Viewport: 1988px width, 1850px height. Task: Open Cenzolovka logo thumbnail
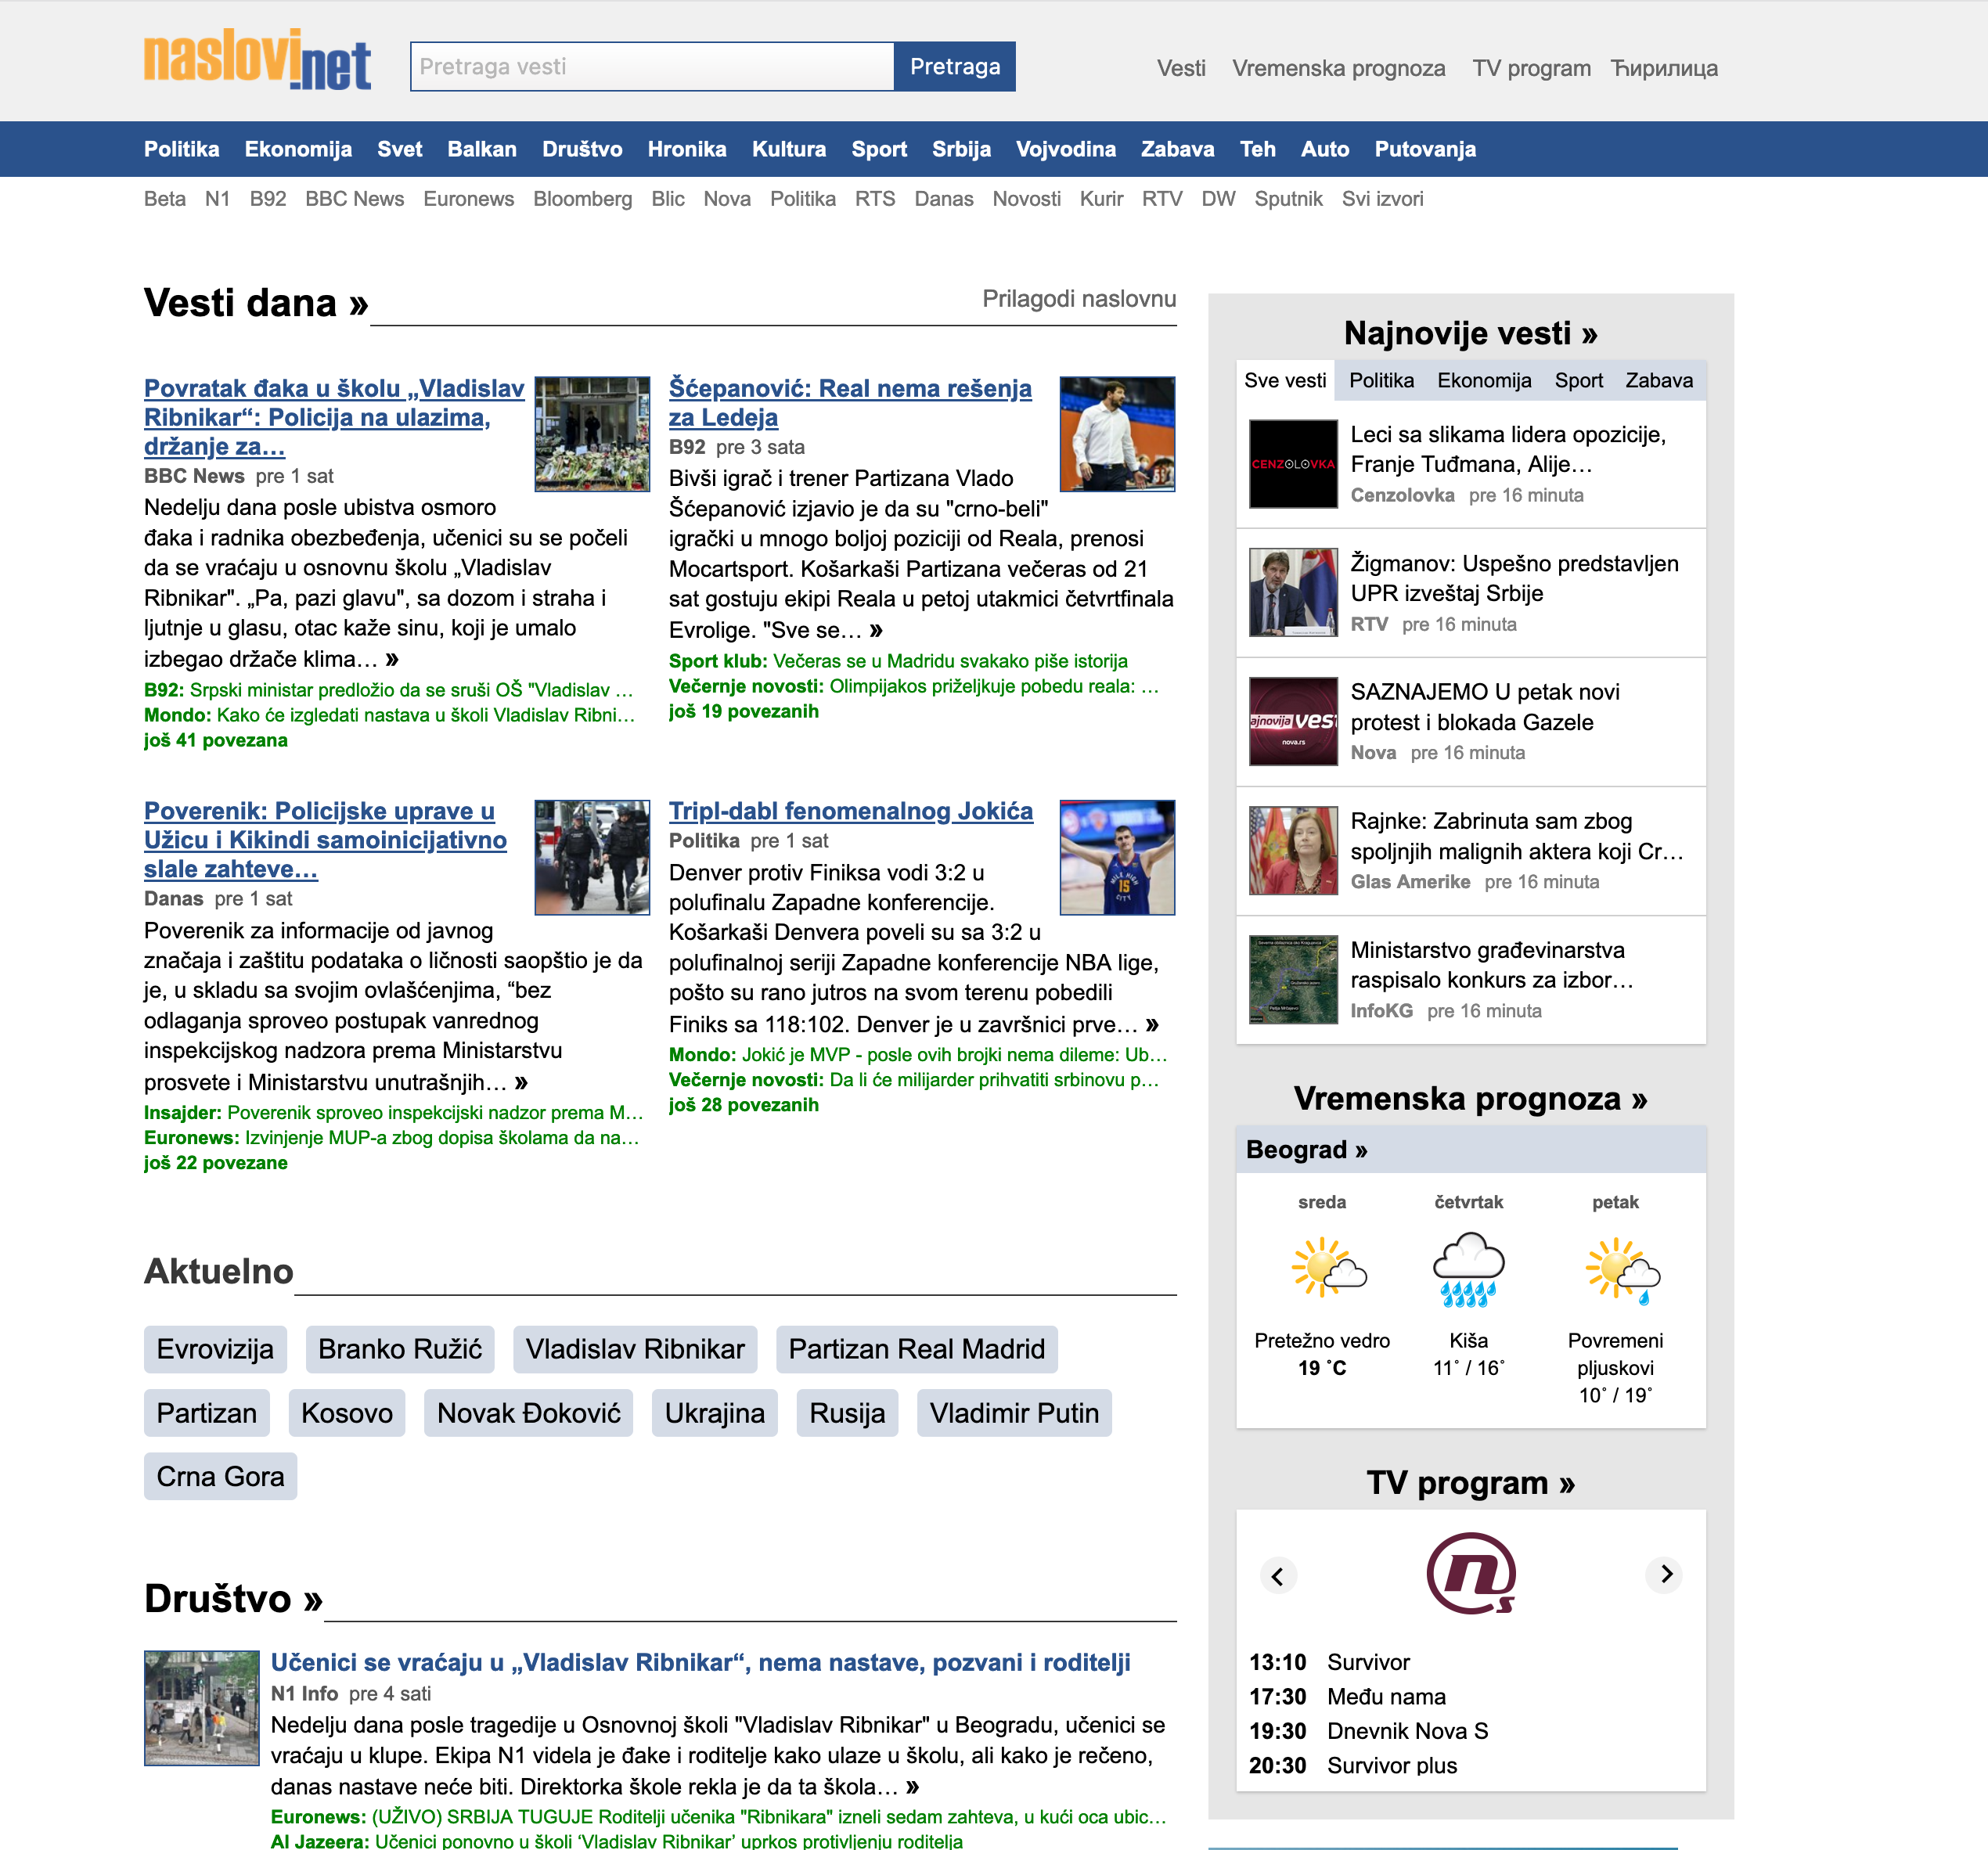(1293, 464)
